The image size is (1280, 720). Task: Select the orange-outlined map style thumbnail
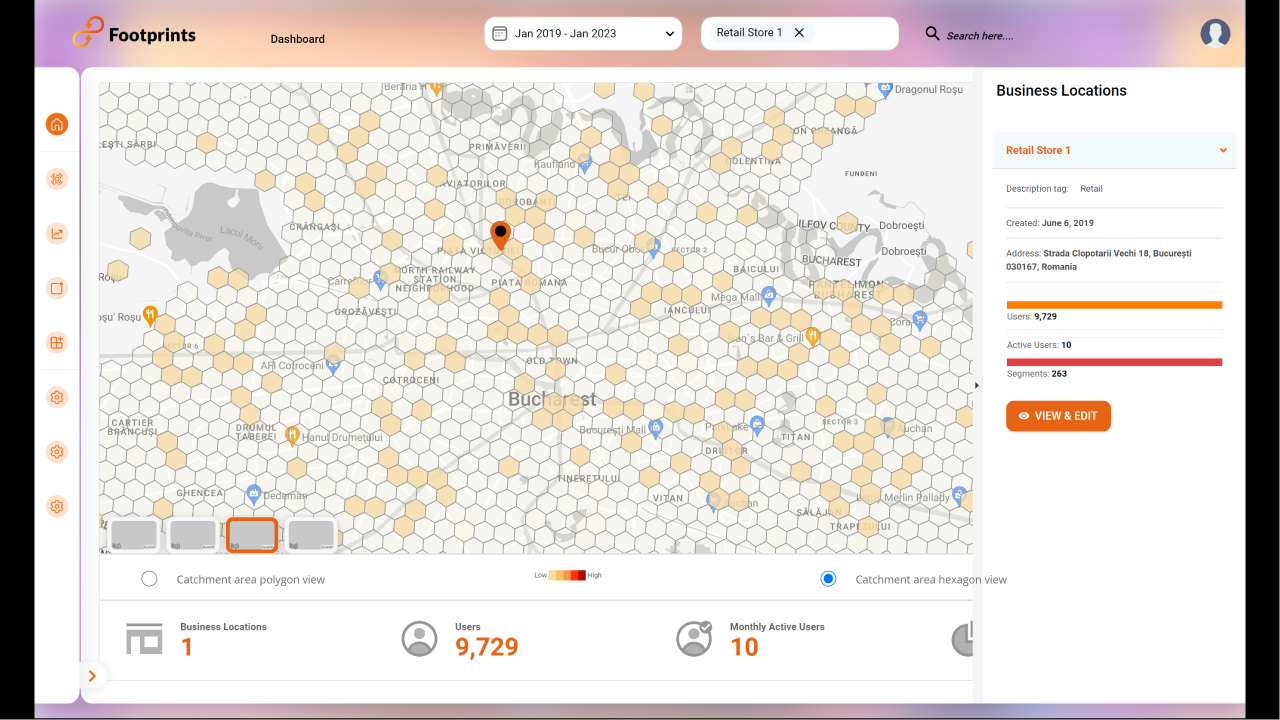(x=252, y=535)
